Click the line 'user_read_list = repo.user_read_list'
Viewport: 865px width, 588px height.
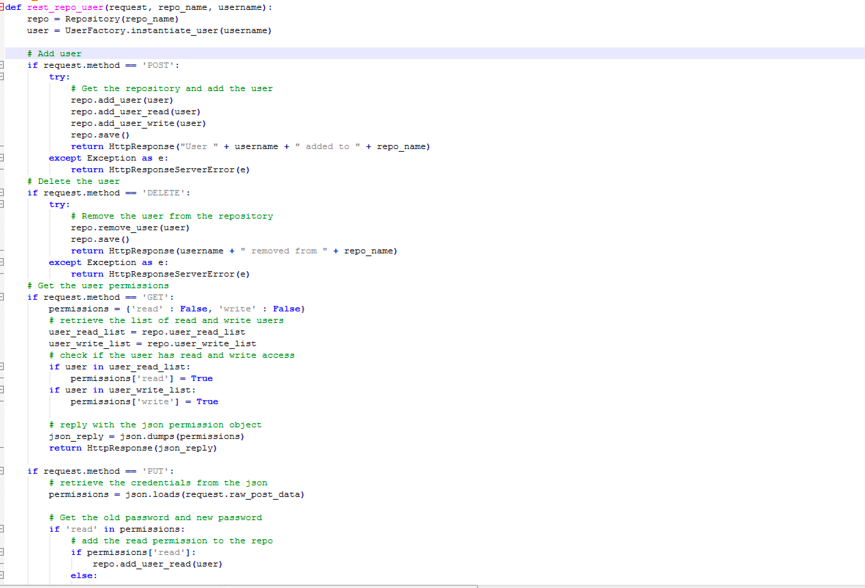(x=147, y=332)
